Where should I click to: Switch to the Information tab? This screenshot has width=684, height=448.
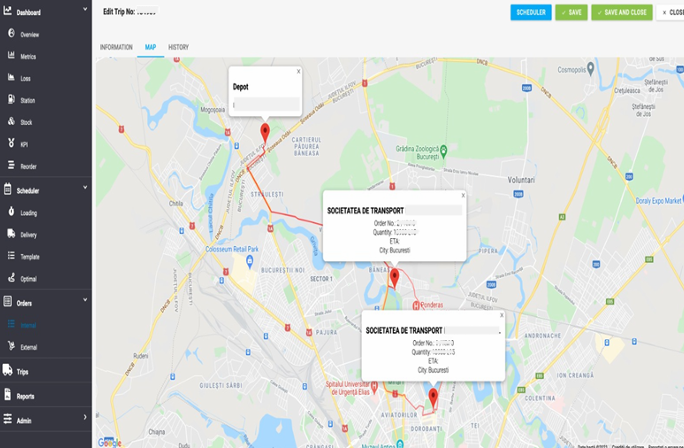116,47
